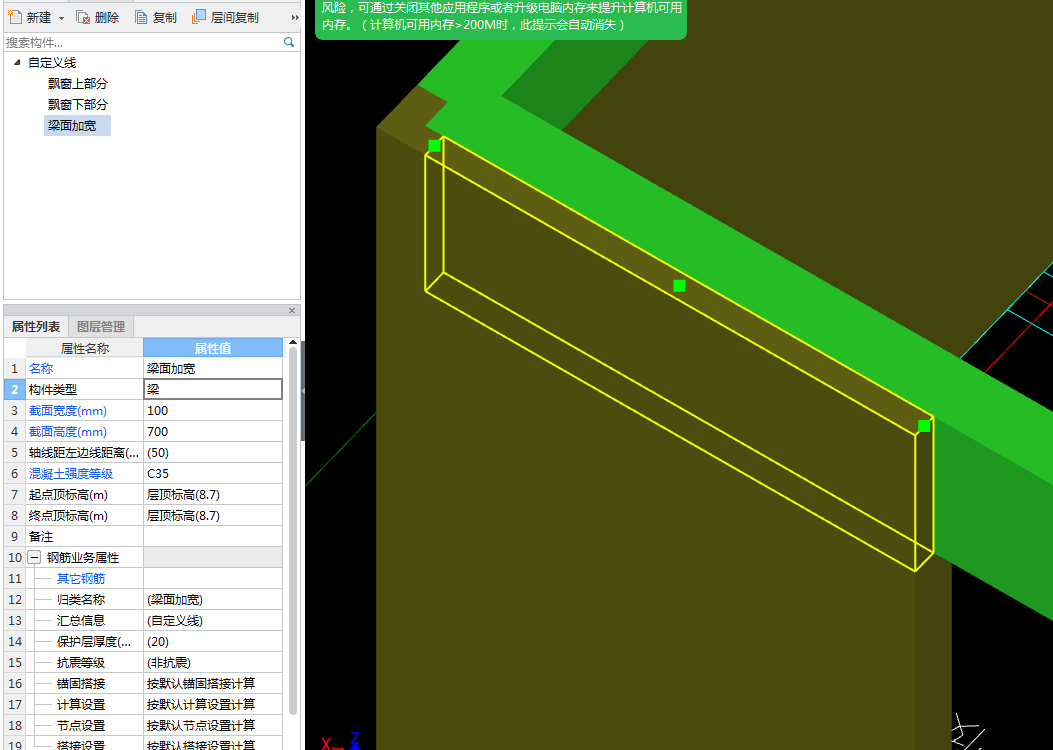Select 飘窗下部分 in the component tree
Viewport: 1053px width, 750px height.
pyautogui.click(x=77, y=105)
